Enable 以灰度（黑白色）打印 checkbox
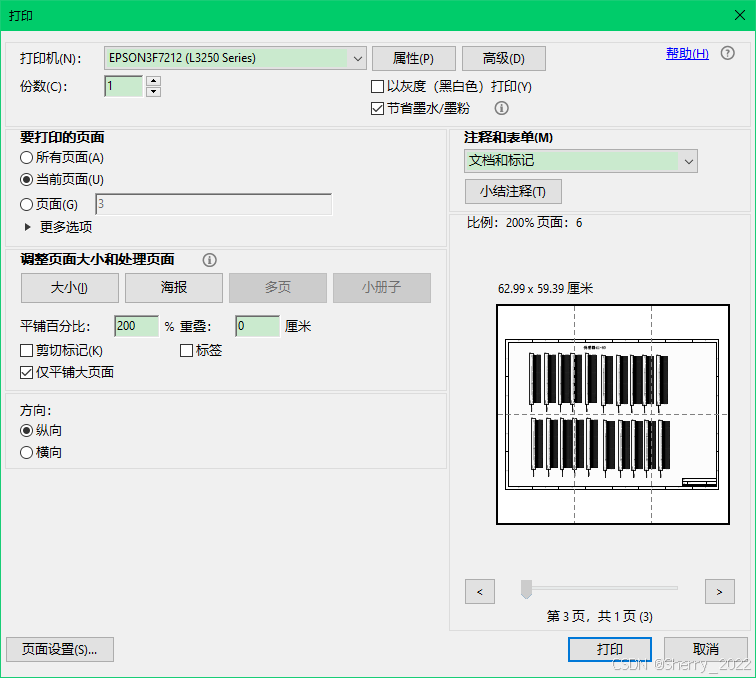This screenshot has height=678, width=756. [378, 87]
